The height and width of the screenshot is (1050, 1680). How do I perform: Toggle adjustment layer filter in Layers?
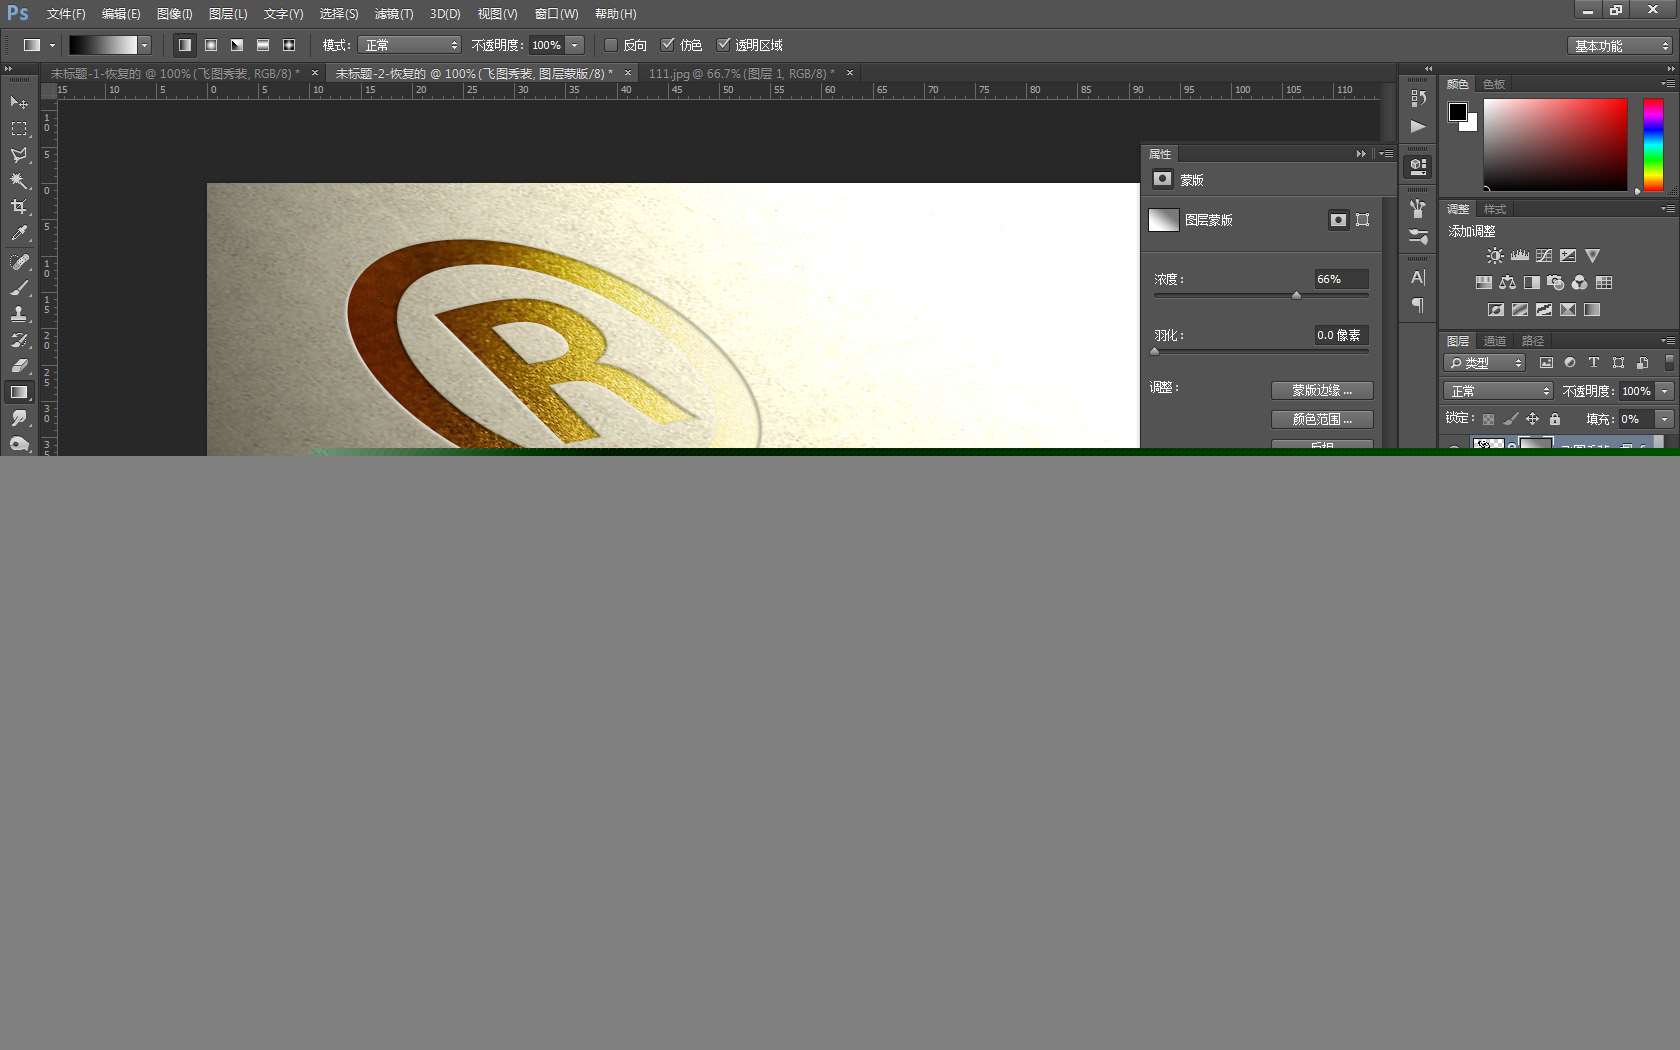[1570, 363]
